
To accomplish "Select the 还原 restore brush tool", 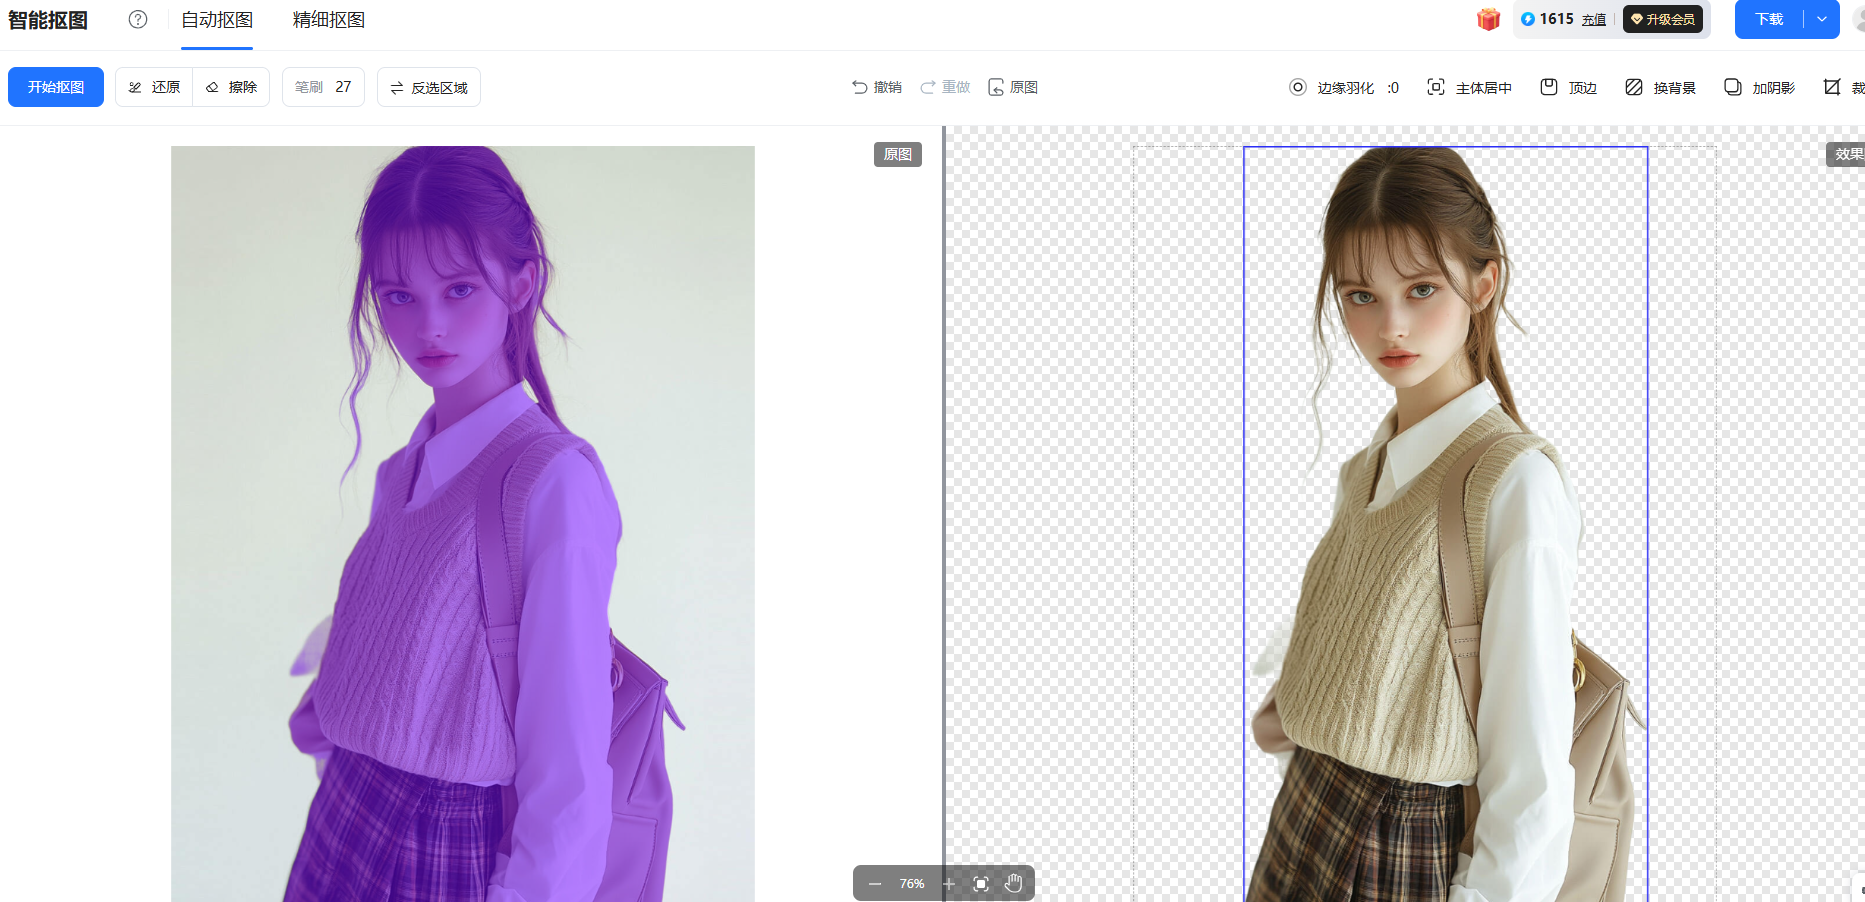I will click(155, 87).
